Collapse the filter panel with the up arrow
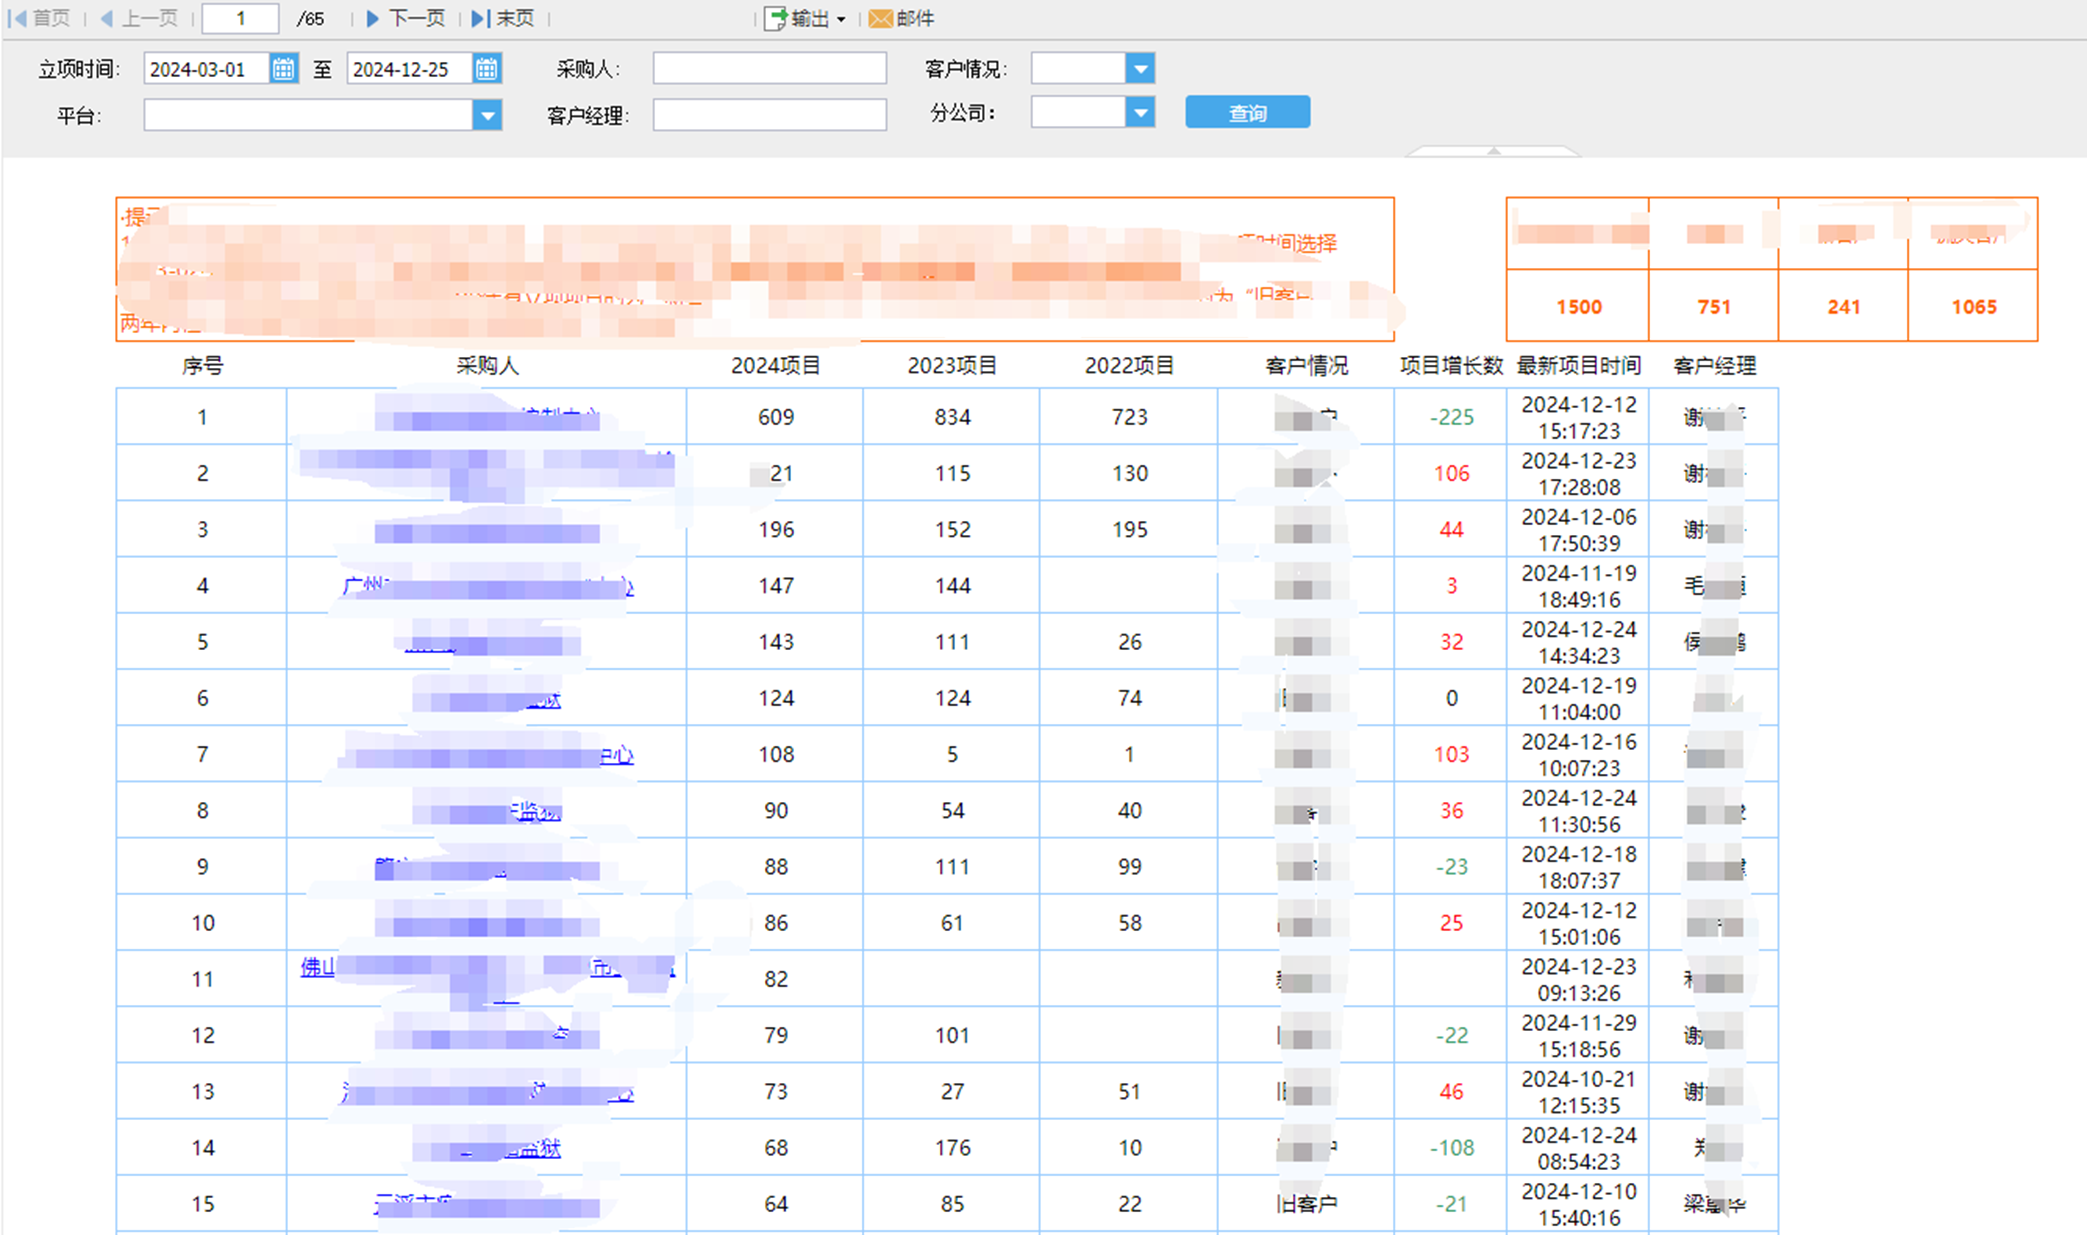The height and width of the screenshot is (1235, 2087). [1494, 151]
